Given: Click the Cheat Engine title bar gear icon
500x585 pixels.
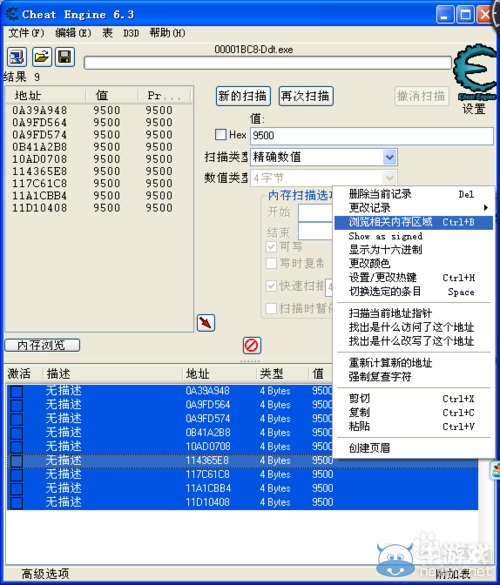Looking at the screenshot, I should tap(12, 14).
